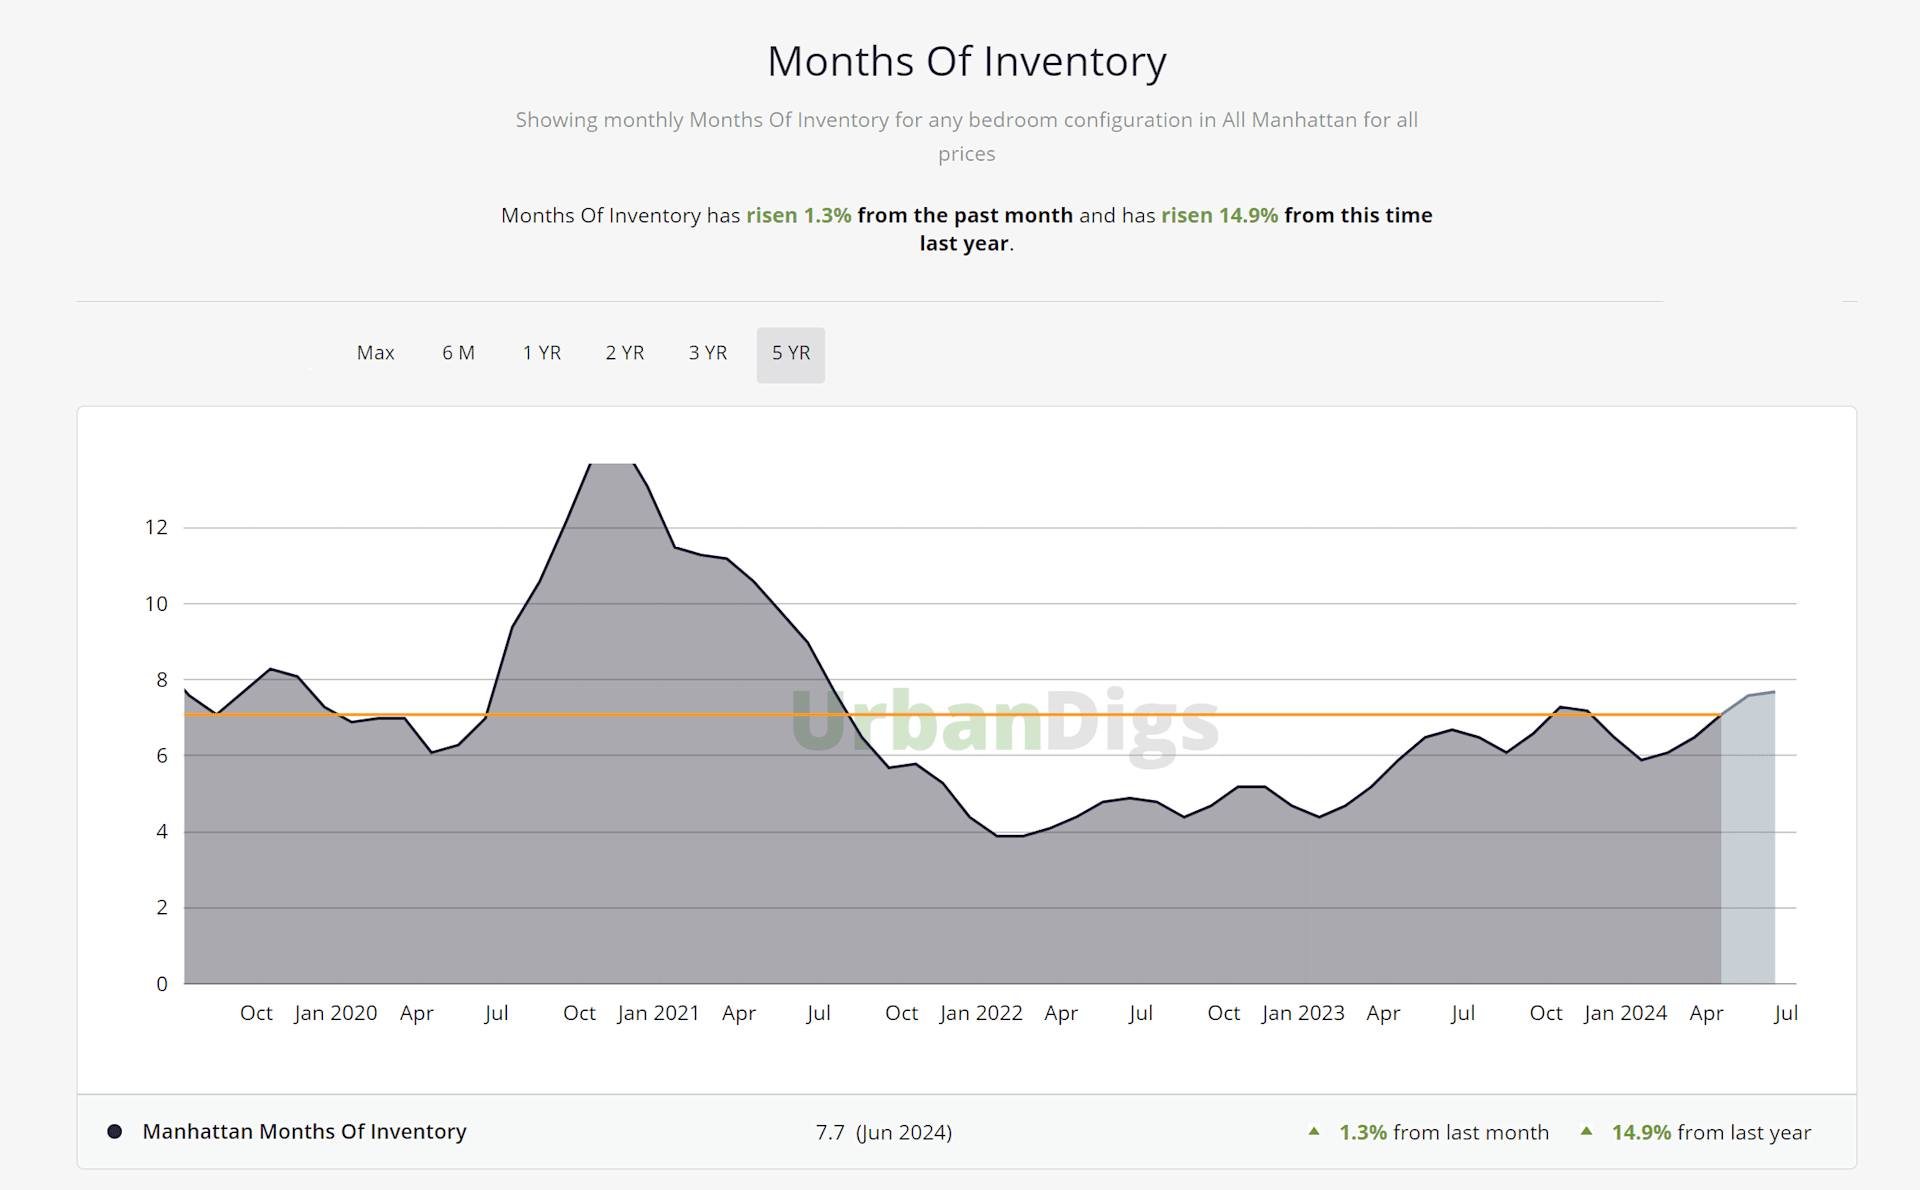Click the active 5 YR button

[790, 354]
